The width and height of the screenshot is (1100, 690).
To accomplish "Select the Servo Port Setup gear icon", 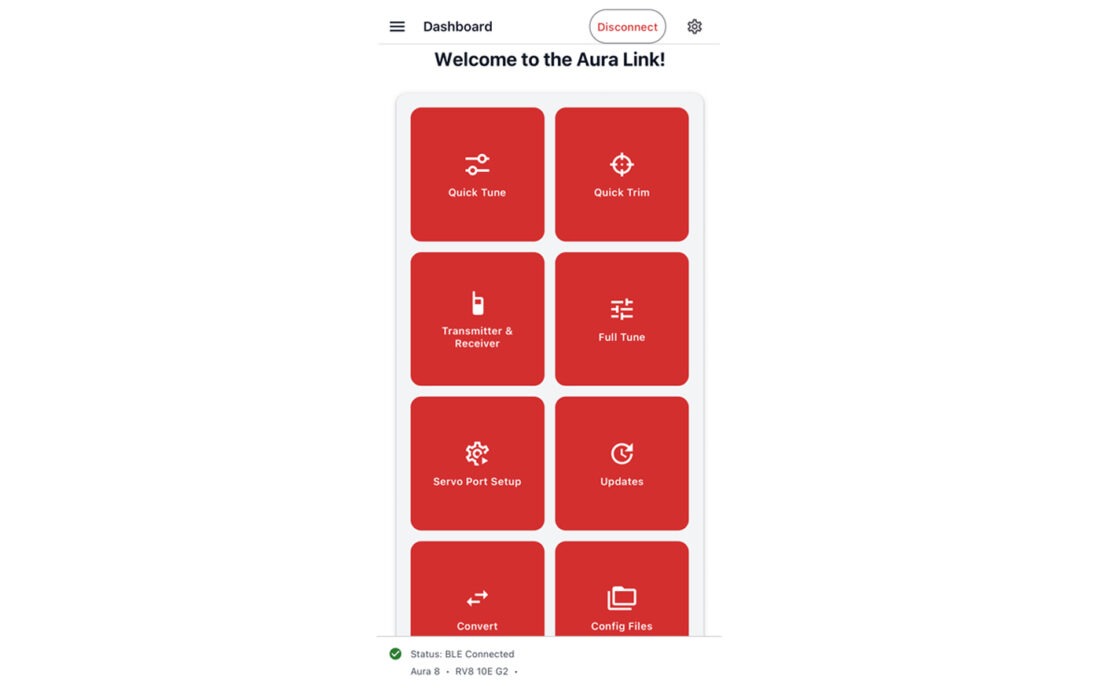I will [477, 454].
